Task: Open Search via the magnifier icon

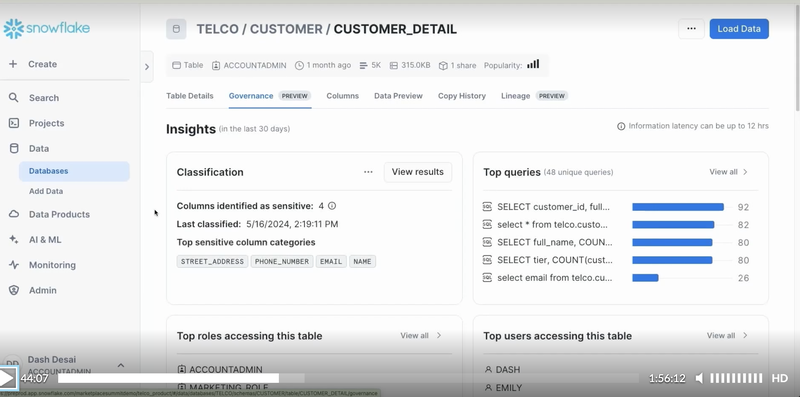Action: [14, 97]
